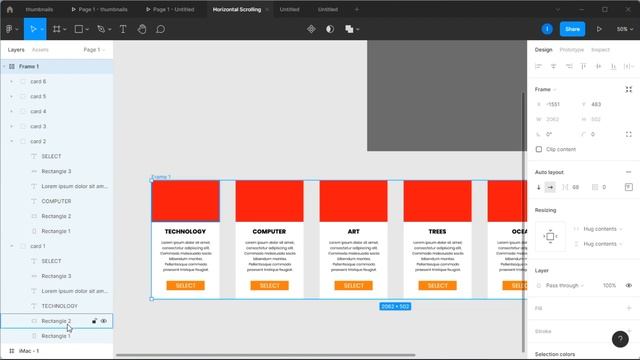This screenshot has width=640, height=360.
Task: Click align vertical centers icon
Action: click(598, 66)
